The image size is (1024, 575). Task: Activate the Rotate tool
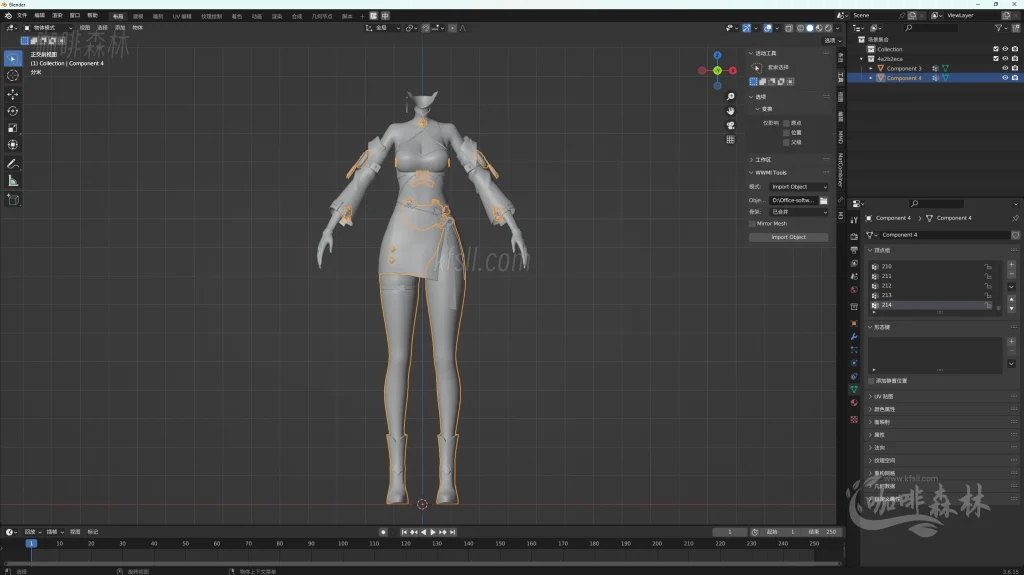[12, 111]
